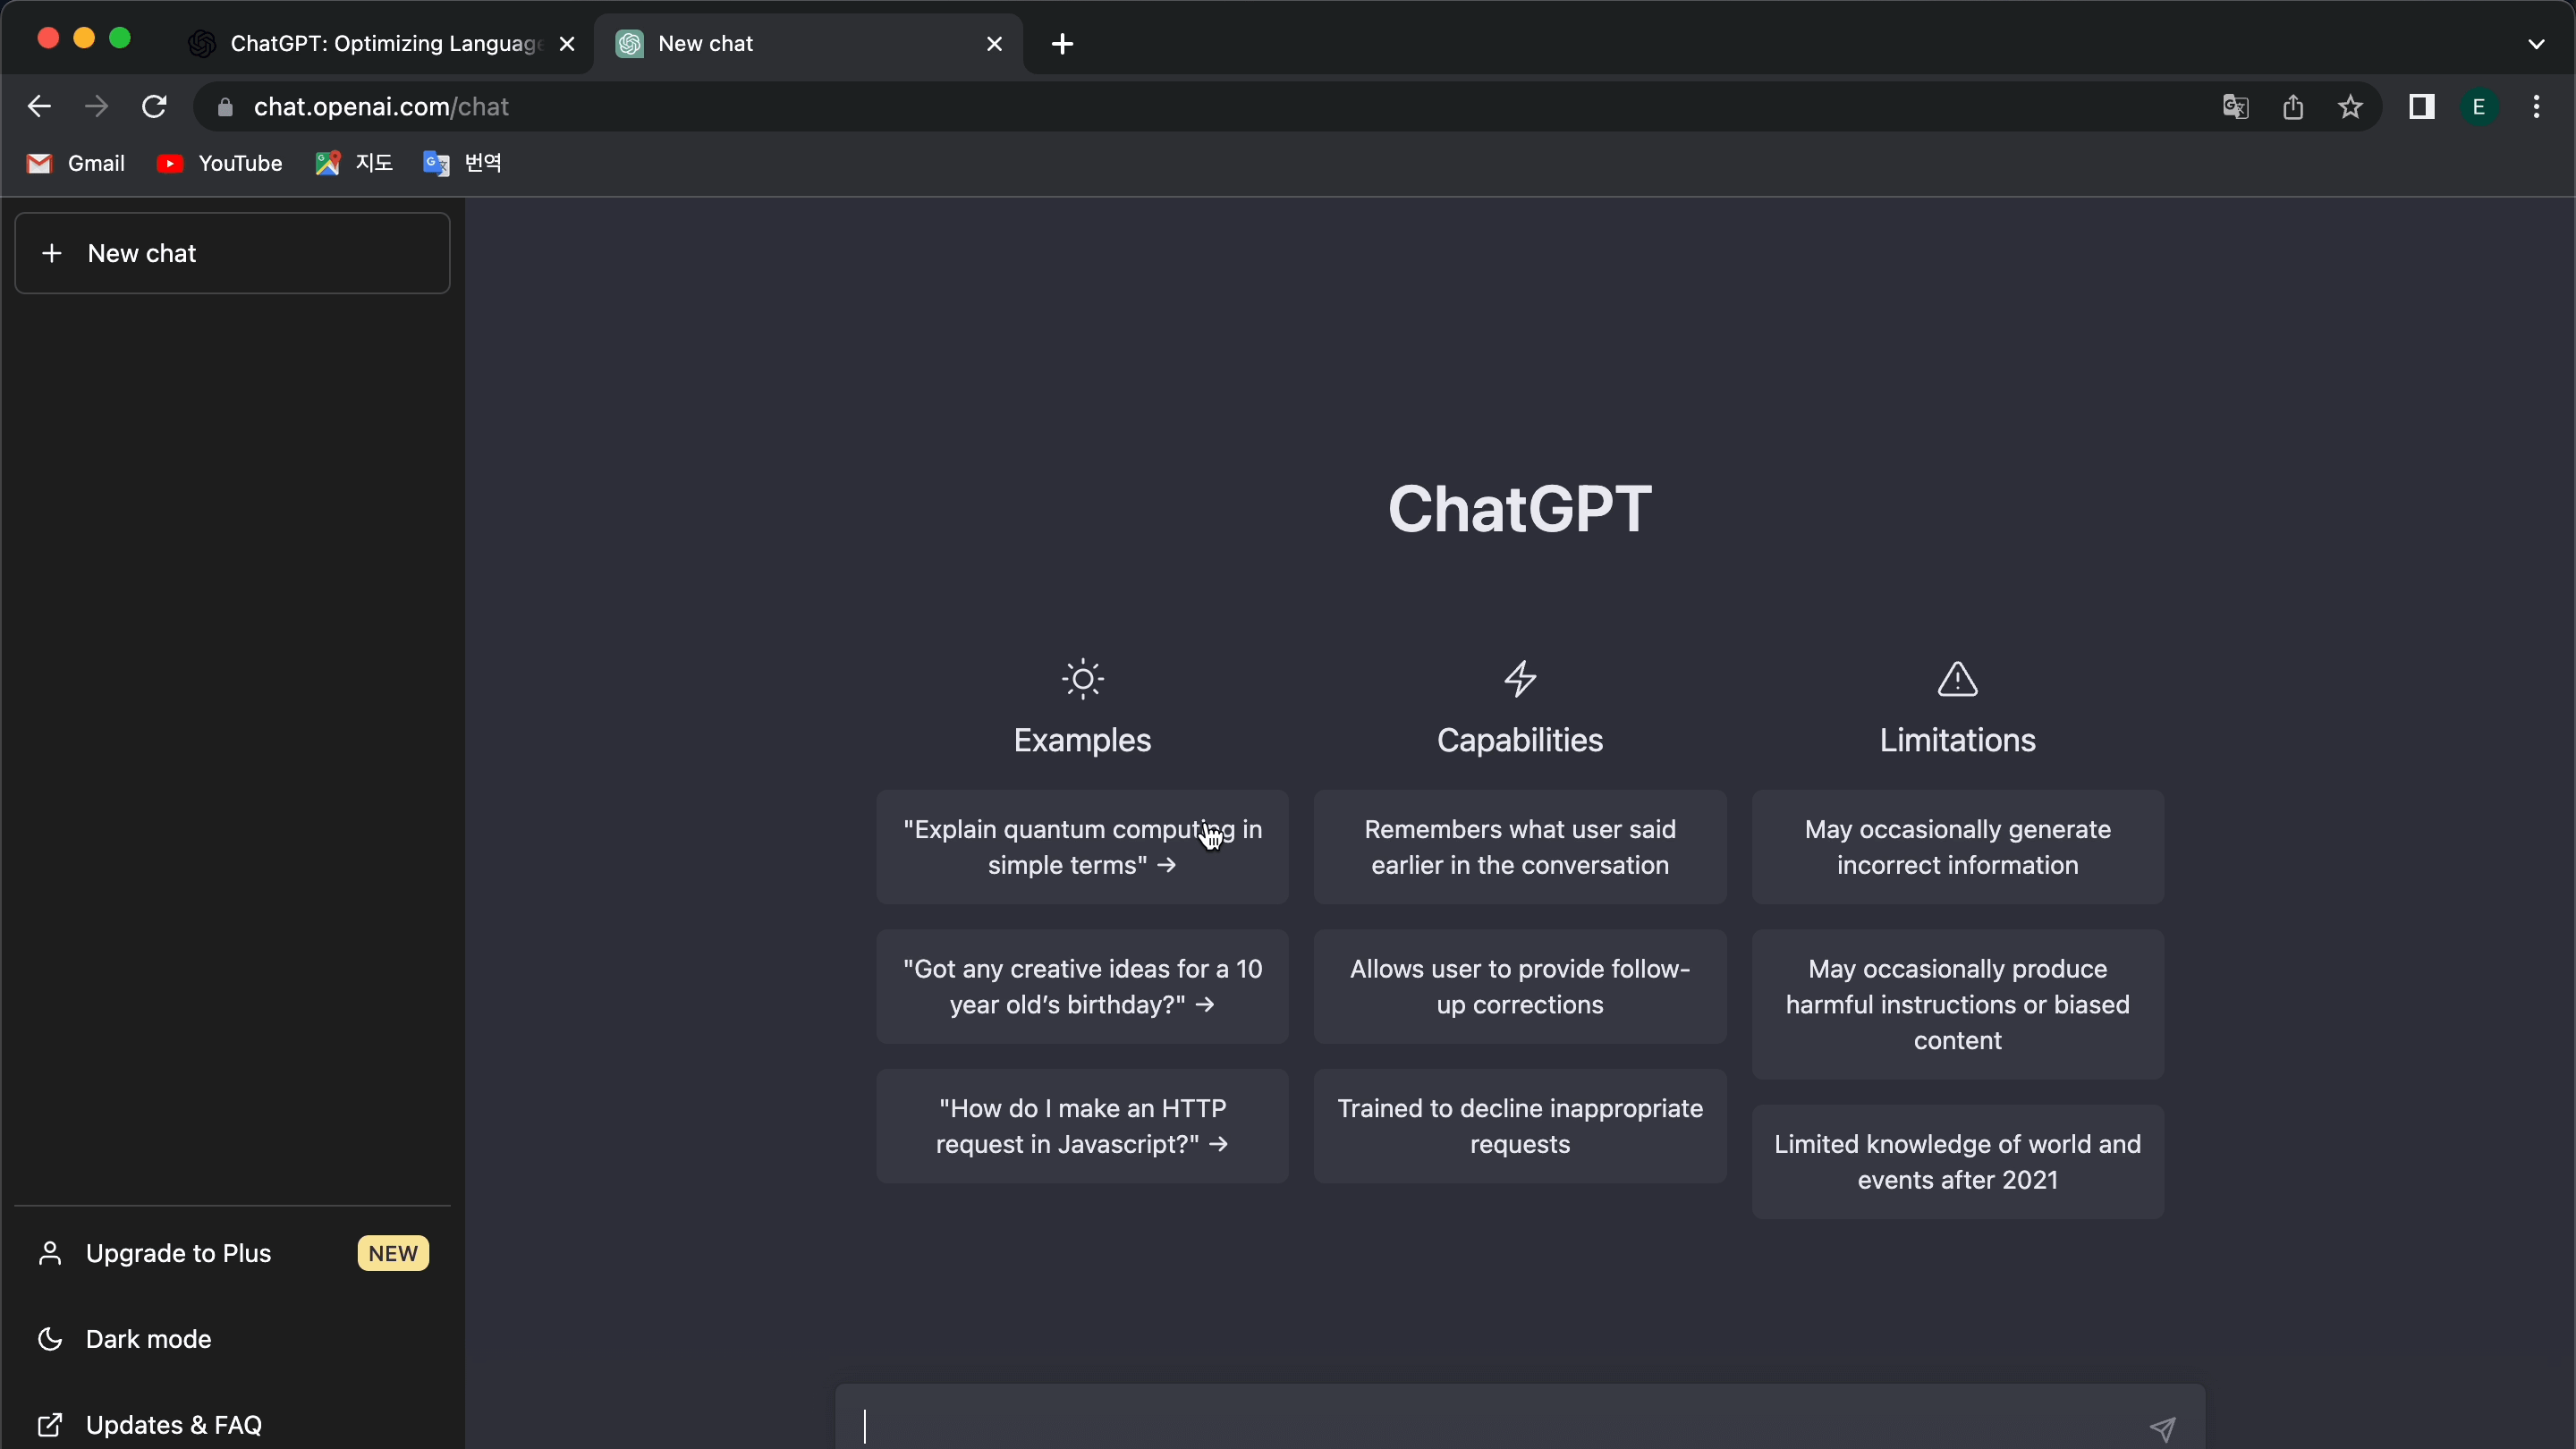The width and height of the screenshot is (2576, 1449).
Task: Click 'Limited knowledge of world' card
Action: [1957, 1162]
